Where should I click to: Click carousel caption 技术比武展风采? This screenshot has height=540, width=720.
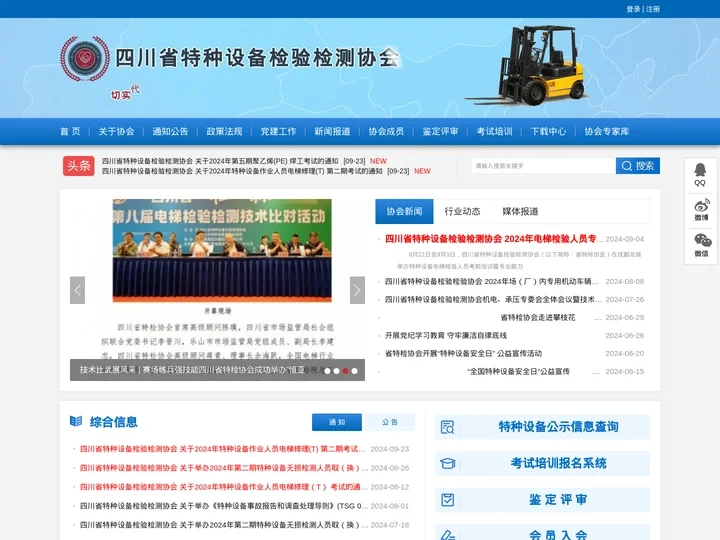[x=192, y=370]
